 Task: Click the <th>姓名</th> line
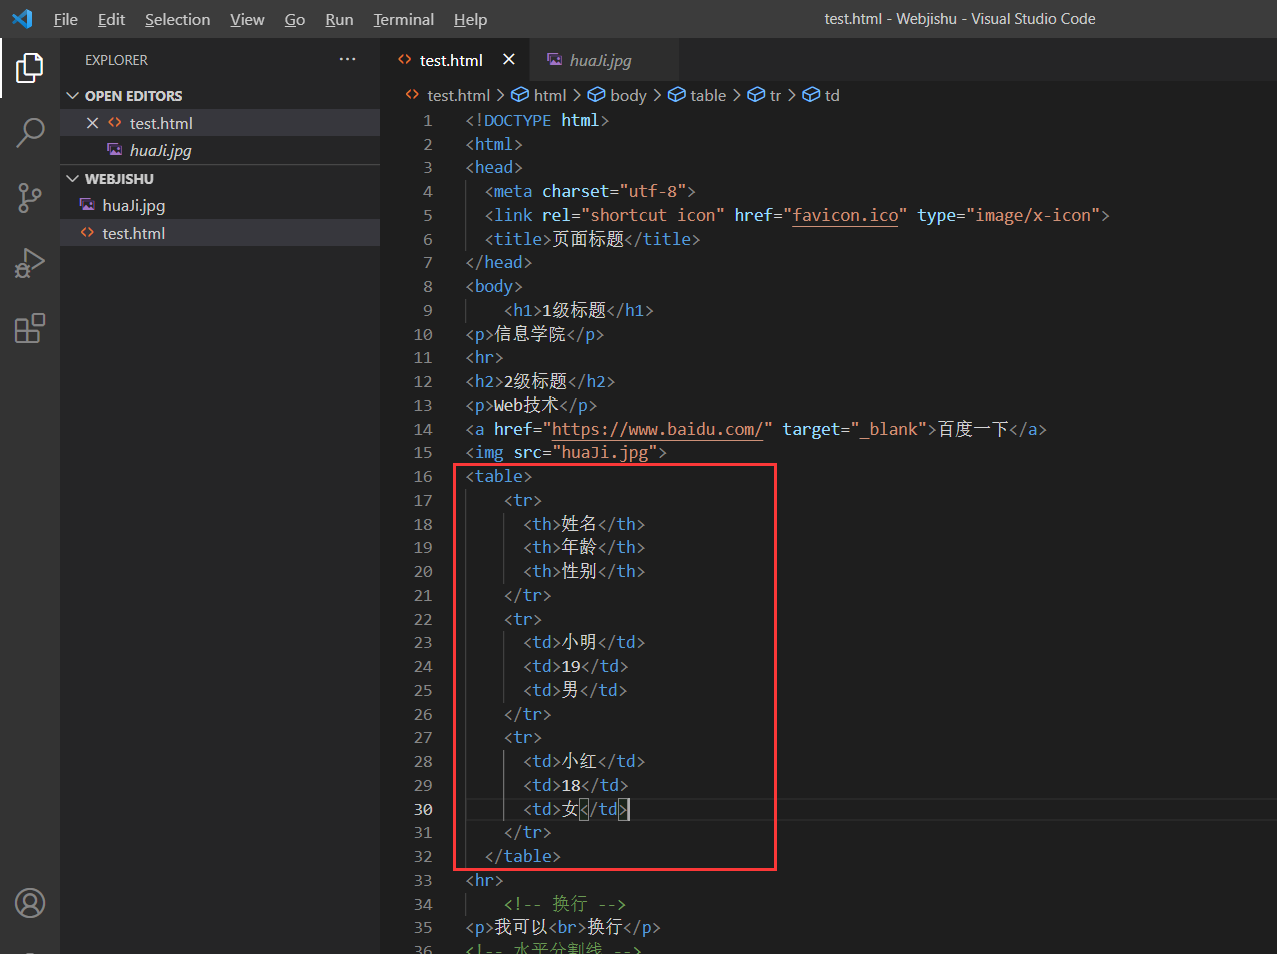pyautogui.click(x=584, y=524)
